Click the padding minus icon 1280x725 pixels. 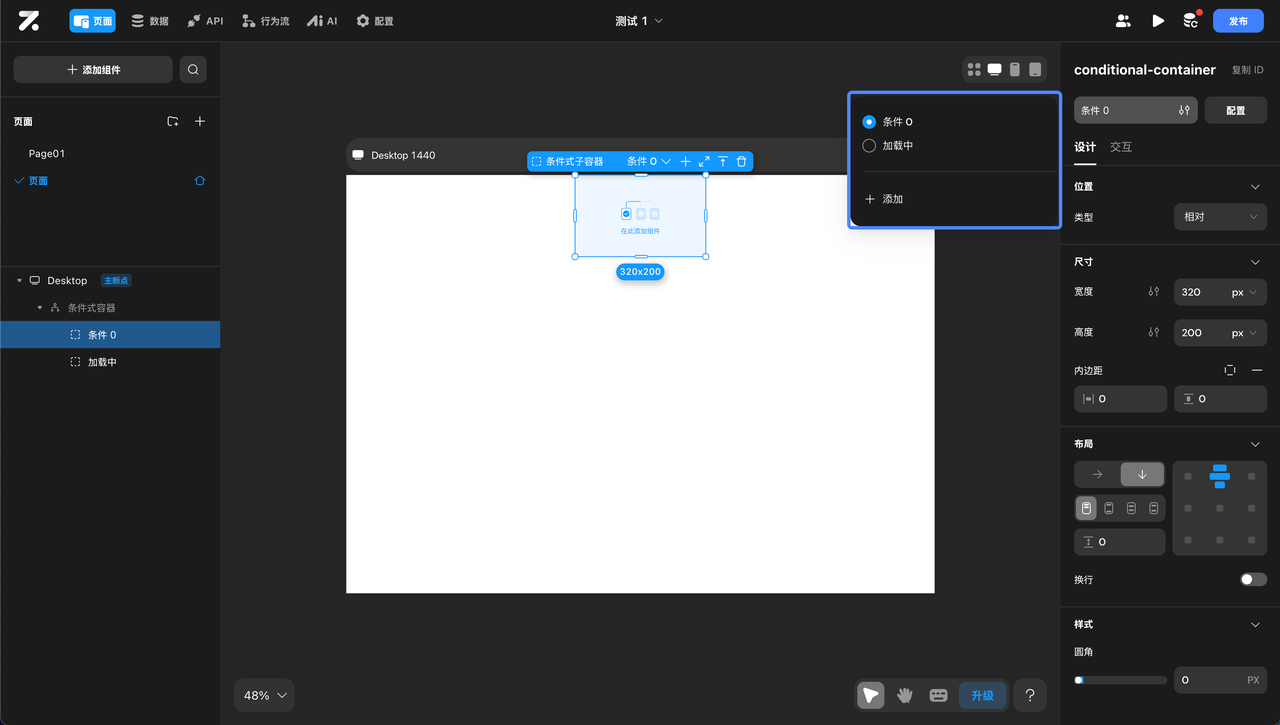pos(1257,370)
